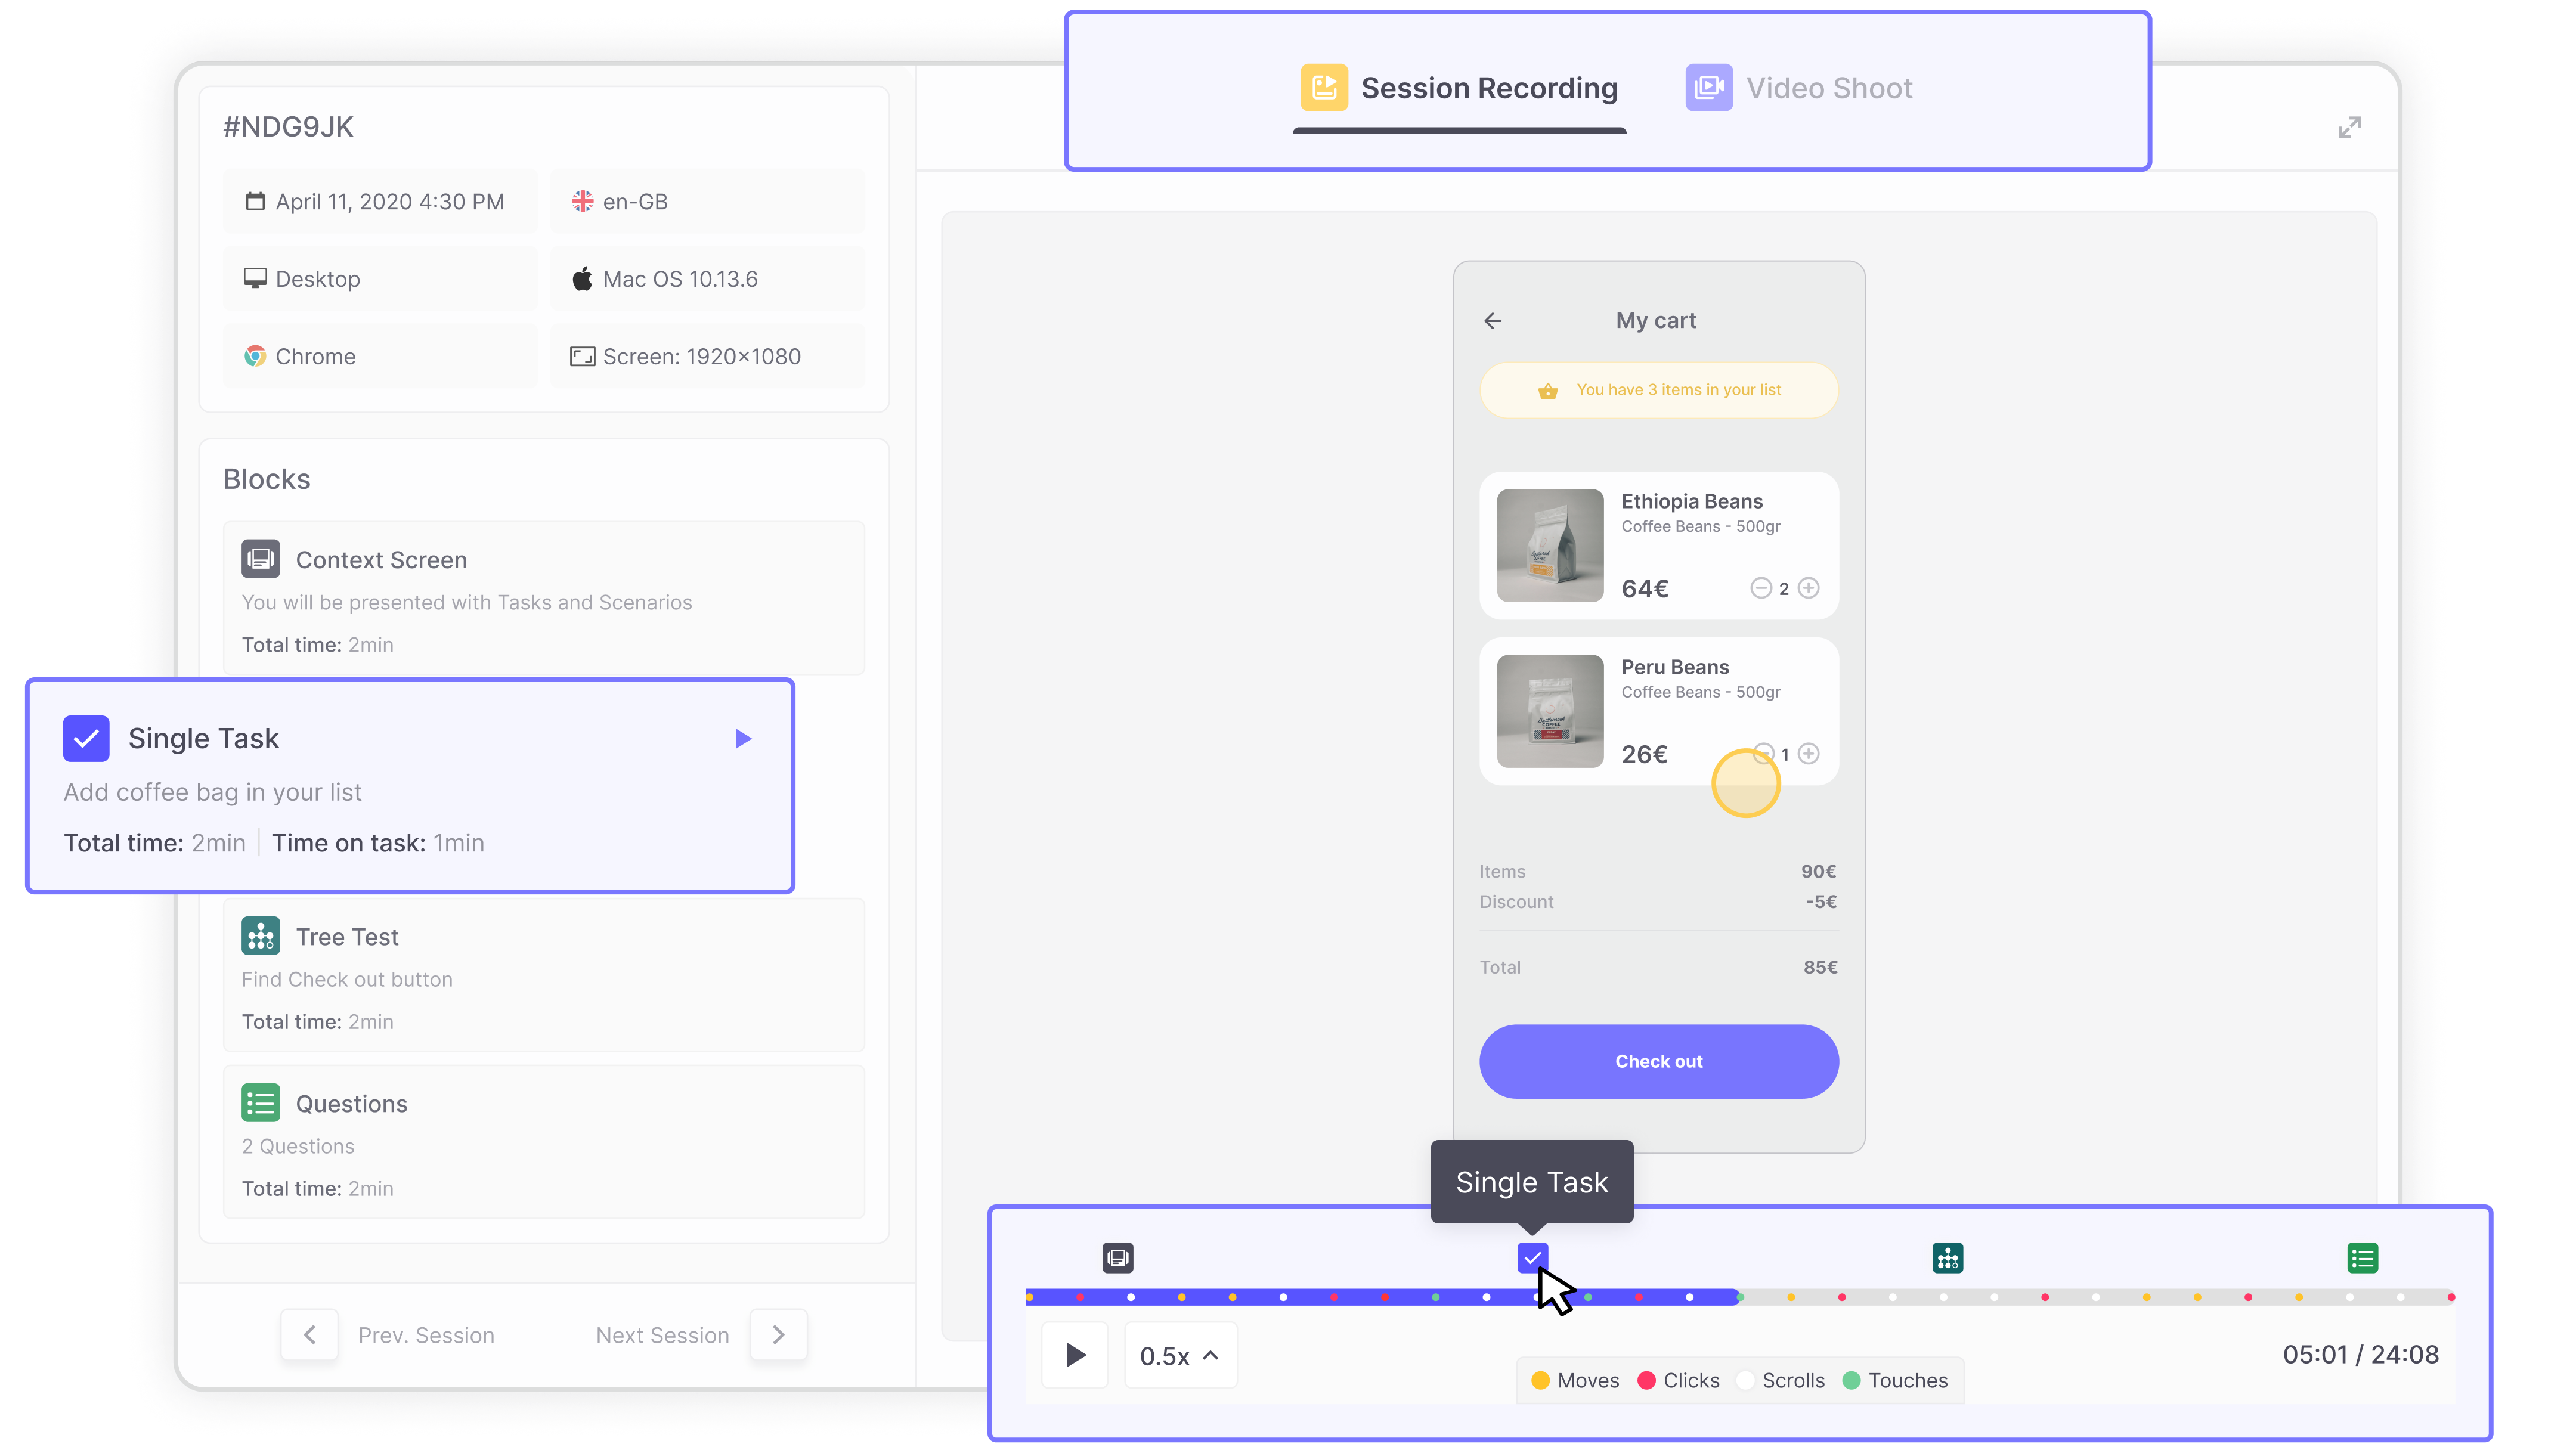2576x1450 pixels.
Task: Increase Ethiopia Beans quantity
Action: pos(1808,588)
